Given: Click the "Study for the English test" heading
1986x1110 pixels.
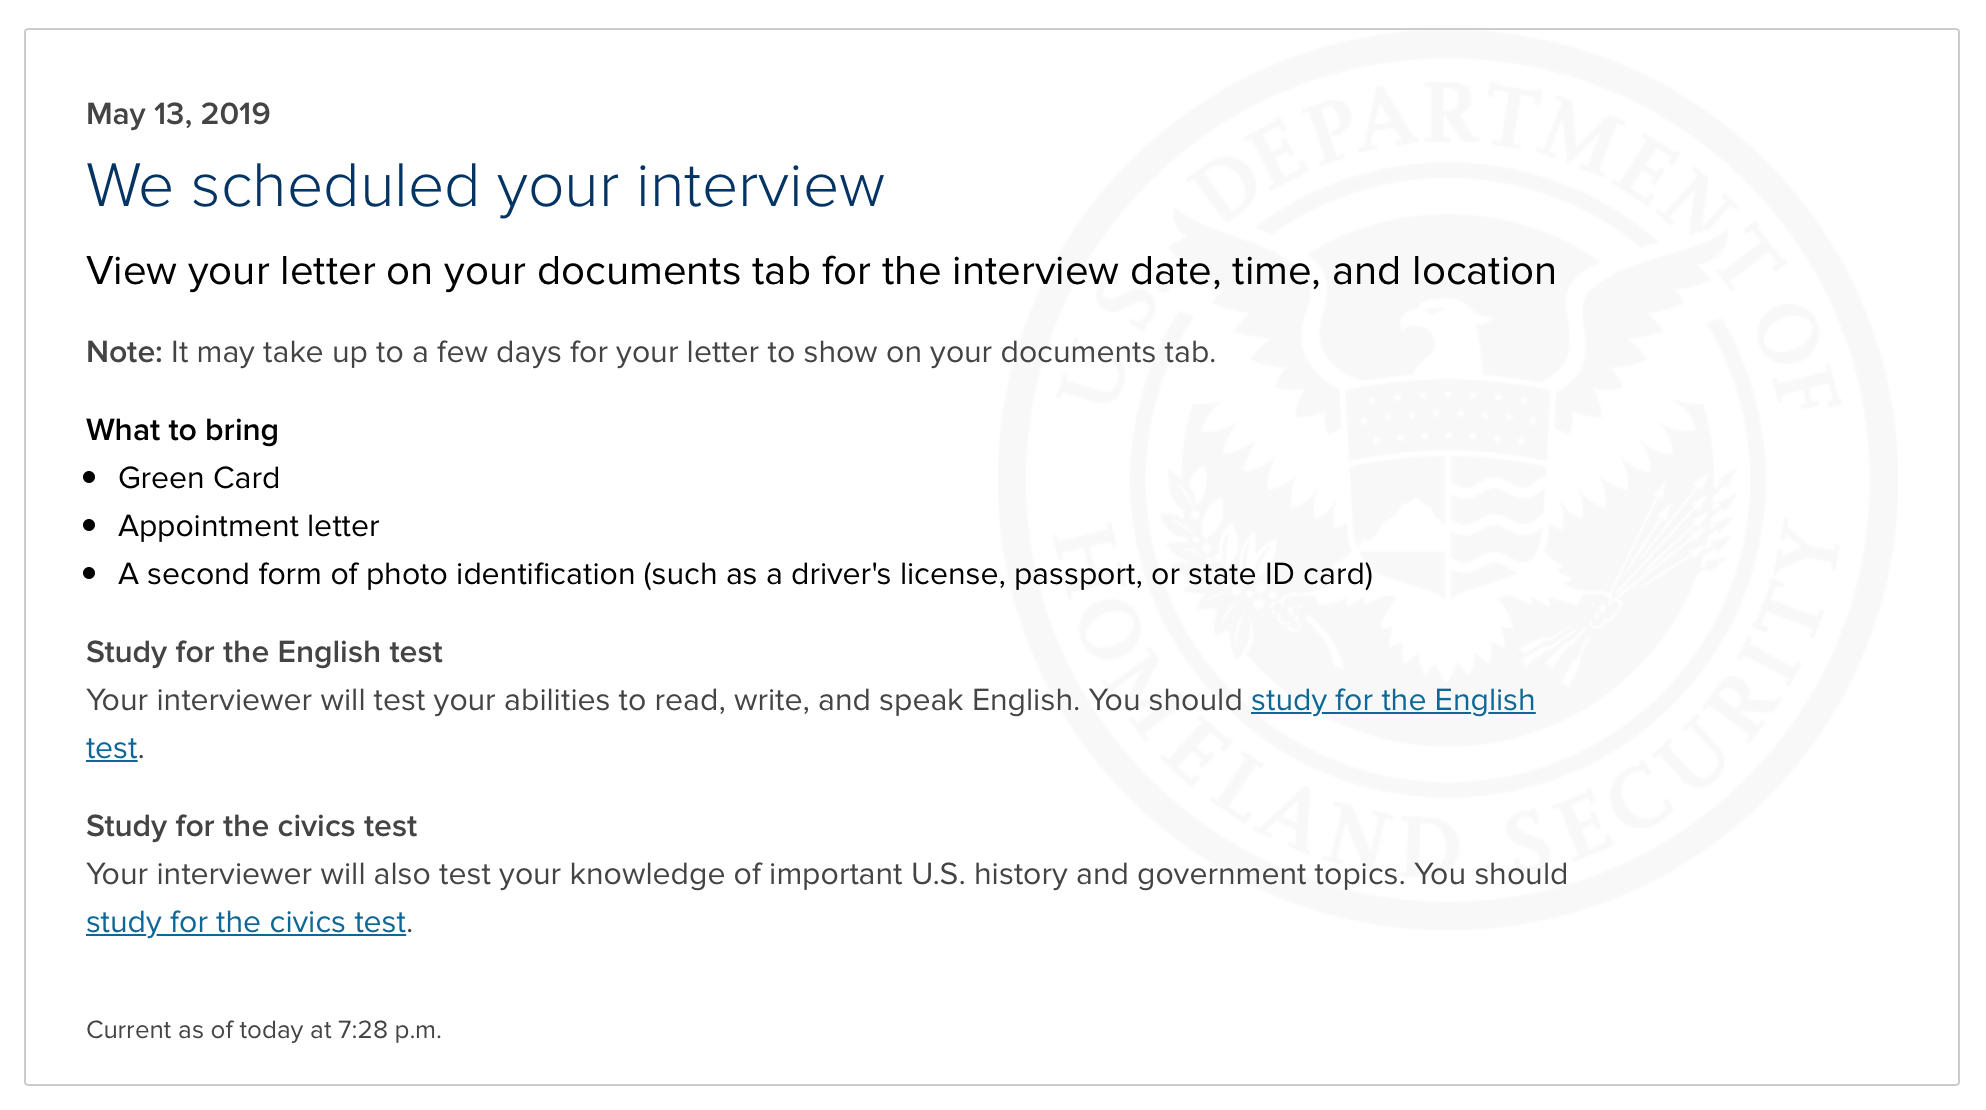Looking at the screenshot, I should (x=264, y=652).
